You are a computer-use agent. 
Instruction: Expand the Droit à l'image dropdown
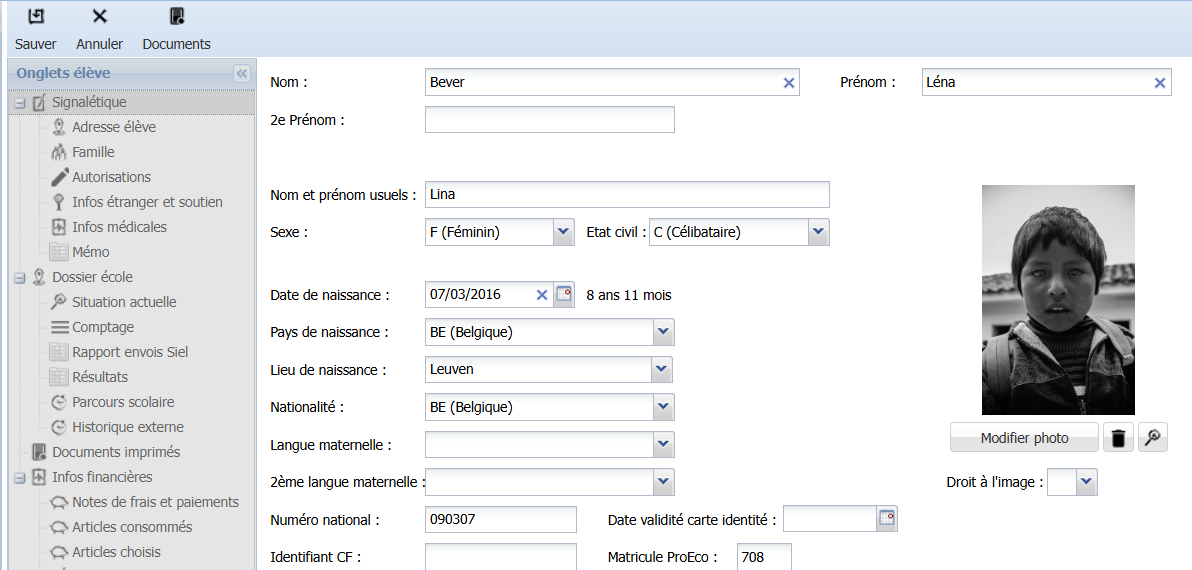1086,482
